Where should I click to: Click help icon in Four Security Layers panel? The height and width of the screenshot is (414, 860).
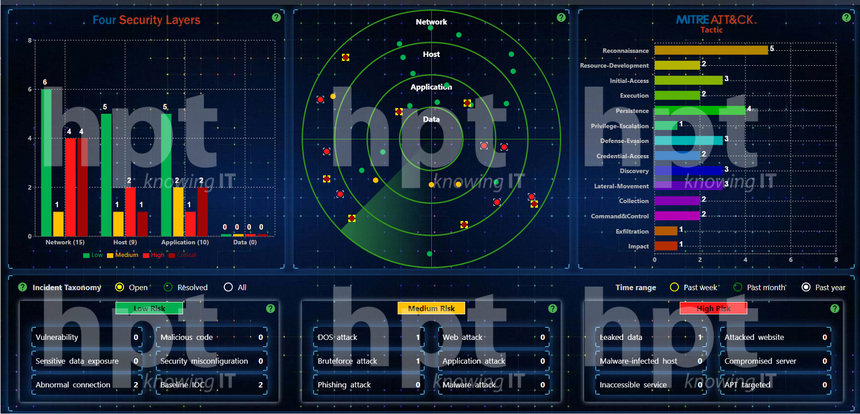coord(273,17)
